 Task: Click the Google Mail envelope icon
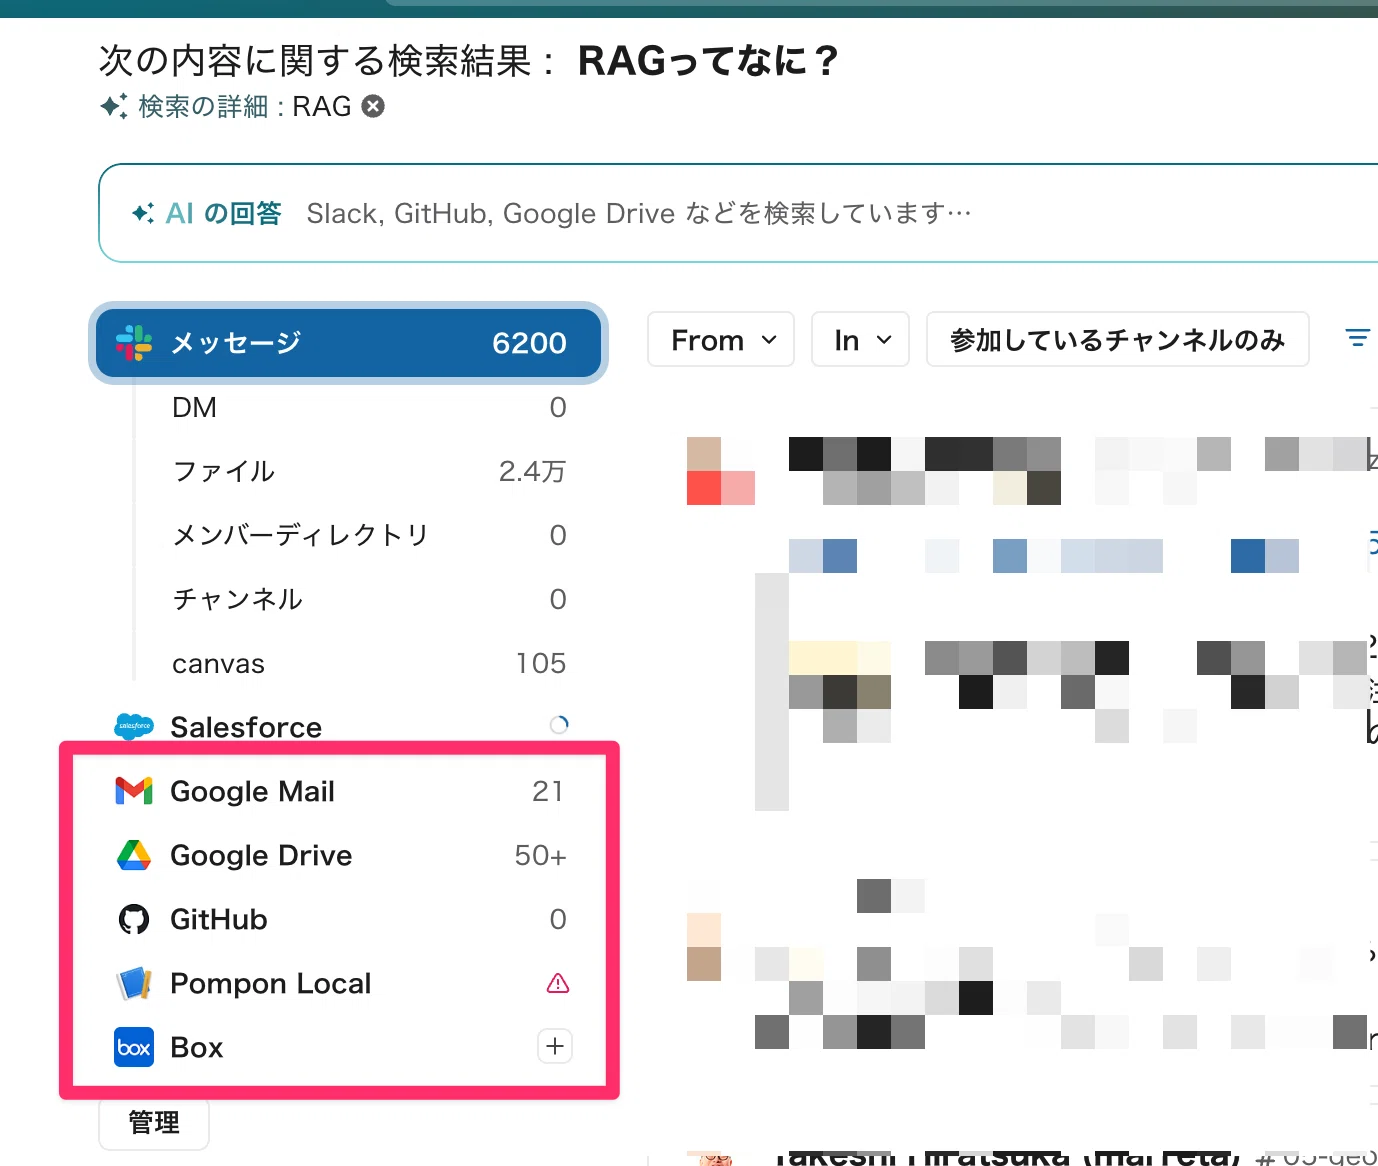pos(134,791)
